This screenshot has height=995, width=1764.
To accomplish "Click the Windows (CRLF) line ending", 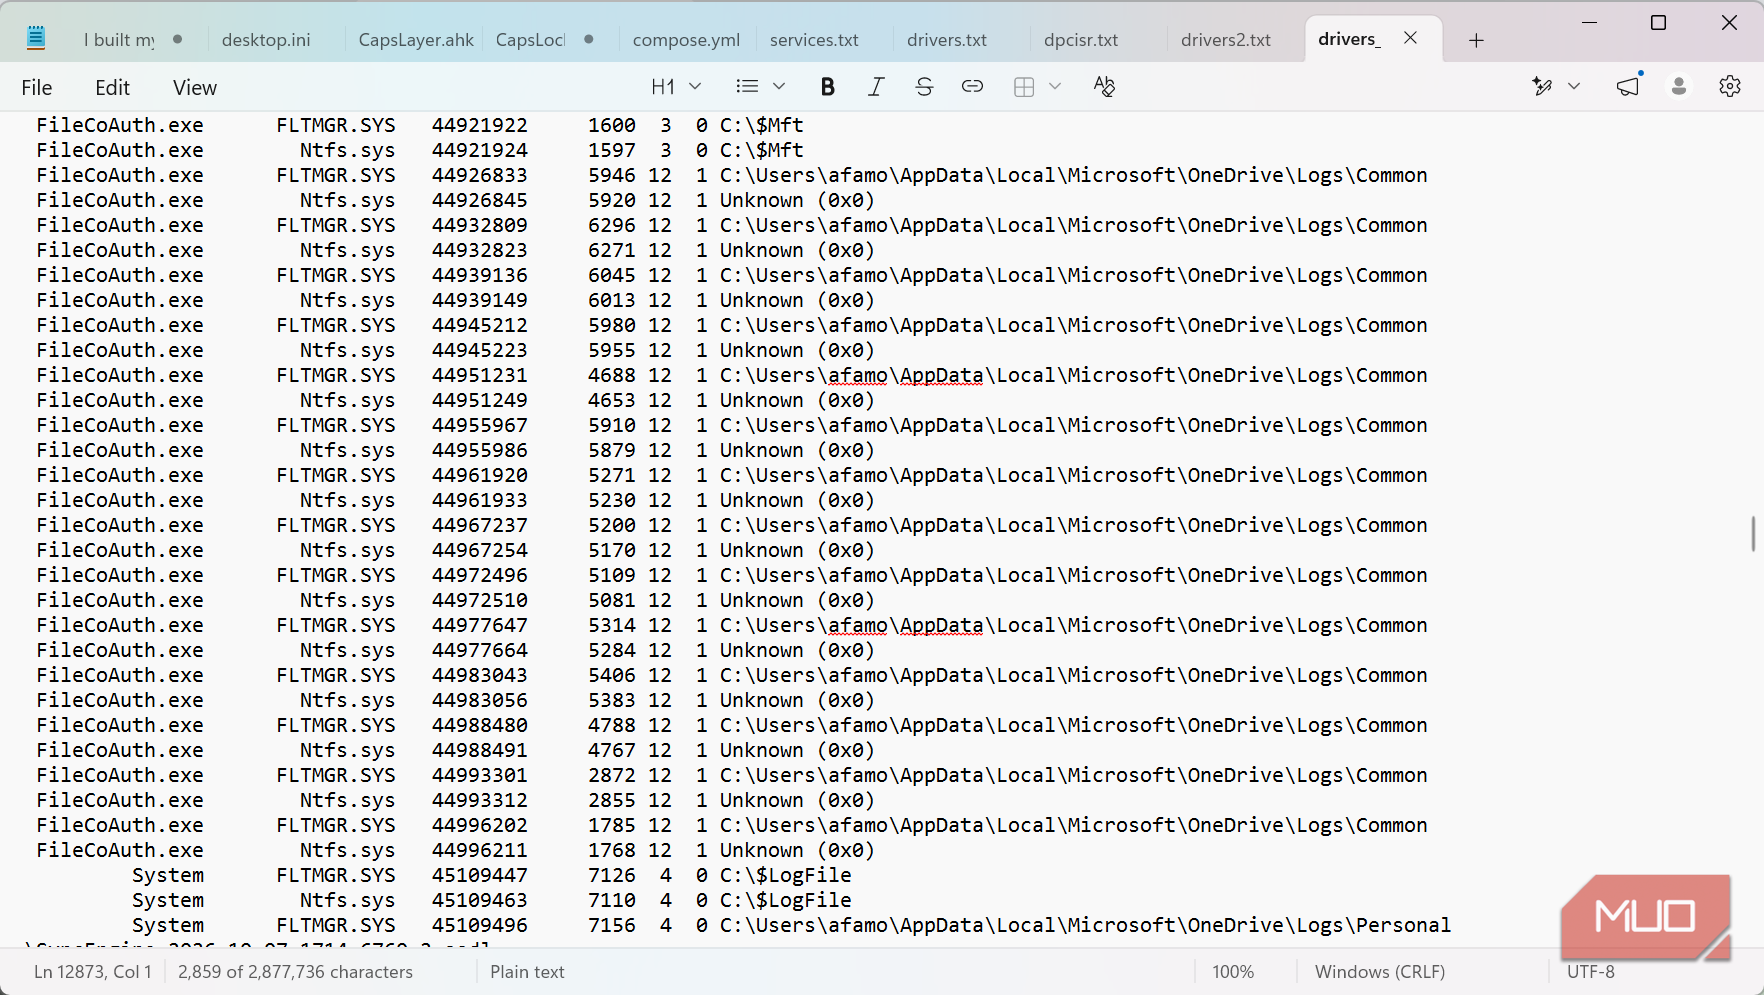I will click(x=1380, y=972).
